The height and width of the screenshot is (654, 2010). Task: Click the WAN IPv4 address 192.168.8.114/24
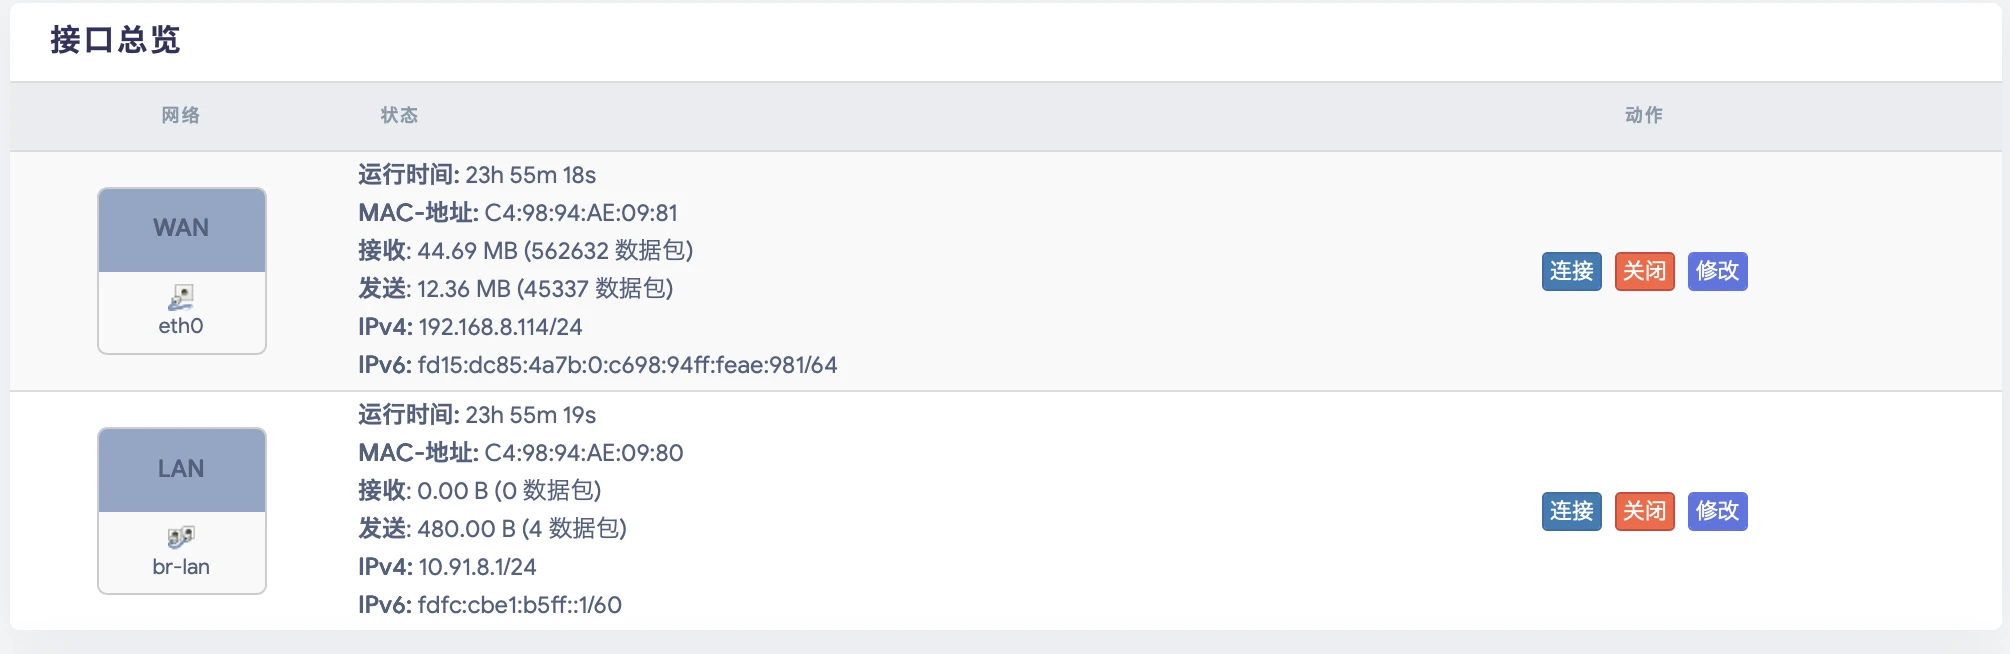coord(499,327)
